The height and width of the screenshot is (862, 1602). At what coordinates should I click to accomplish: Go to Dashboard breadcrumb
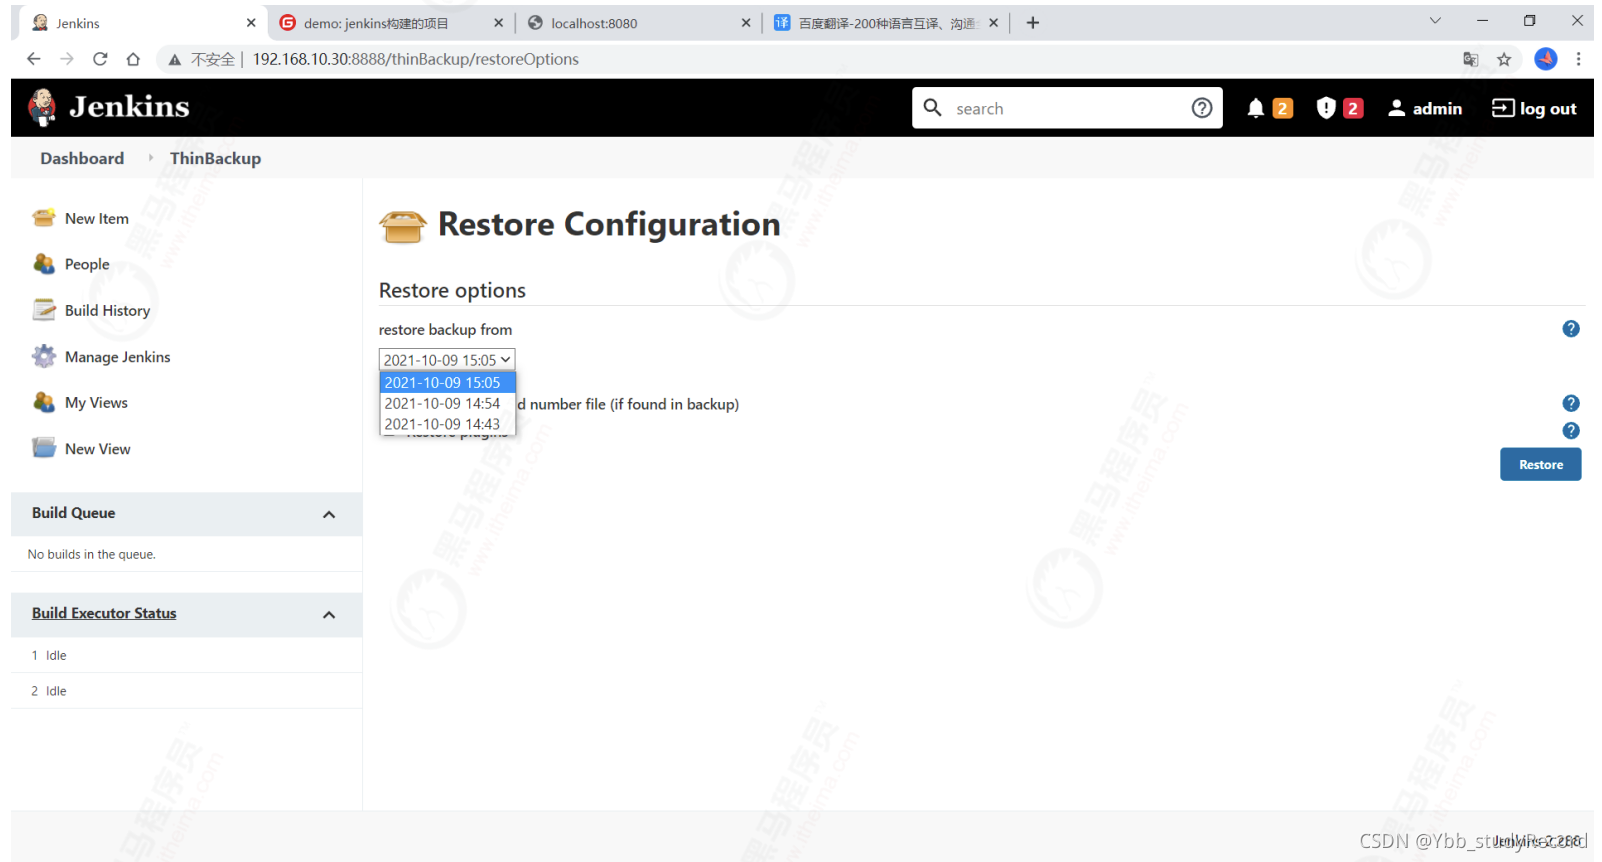coord(82,158)
